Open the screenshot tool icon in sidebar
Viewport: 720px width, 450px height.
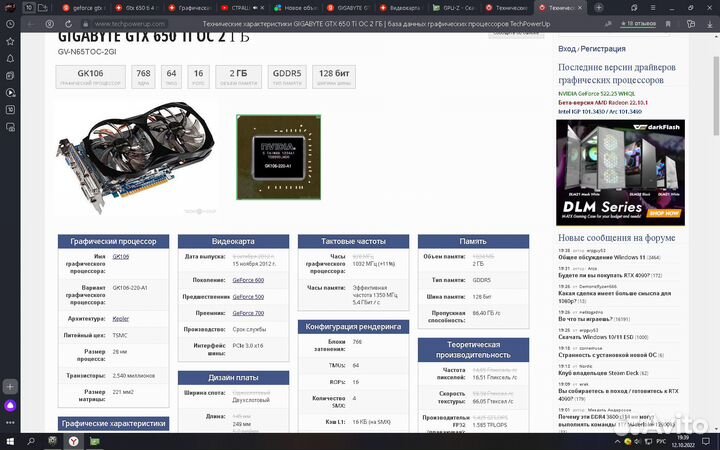(x=10, y=127)
